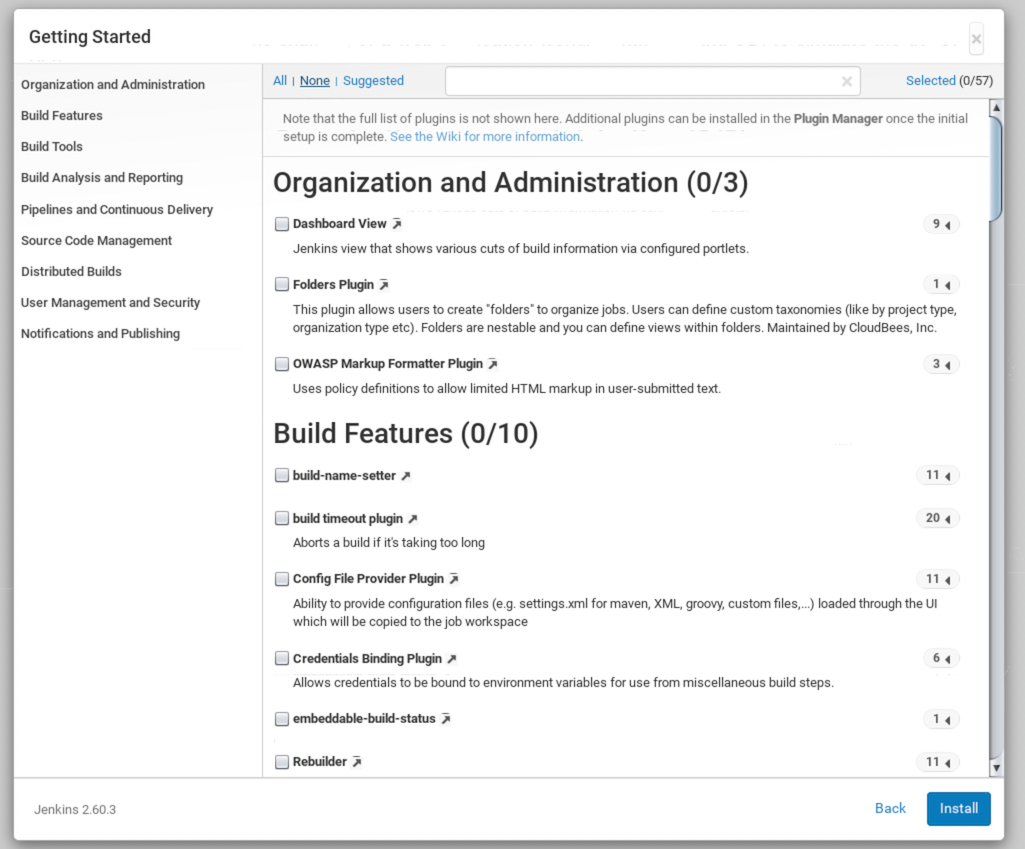Open Folders Plugin external link icon

[x=384, y=285]
